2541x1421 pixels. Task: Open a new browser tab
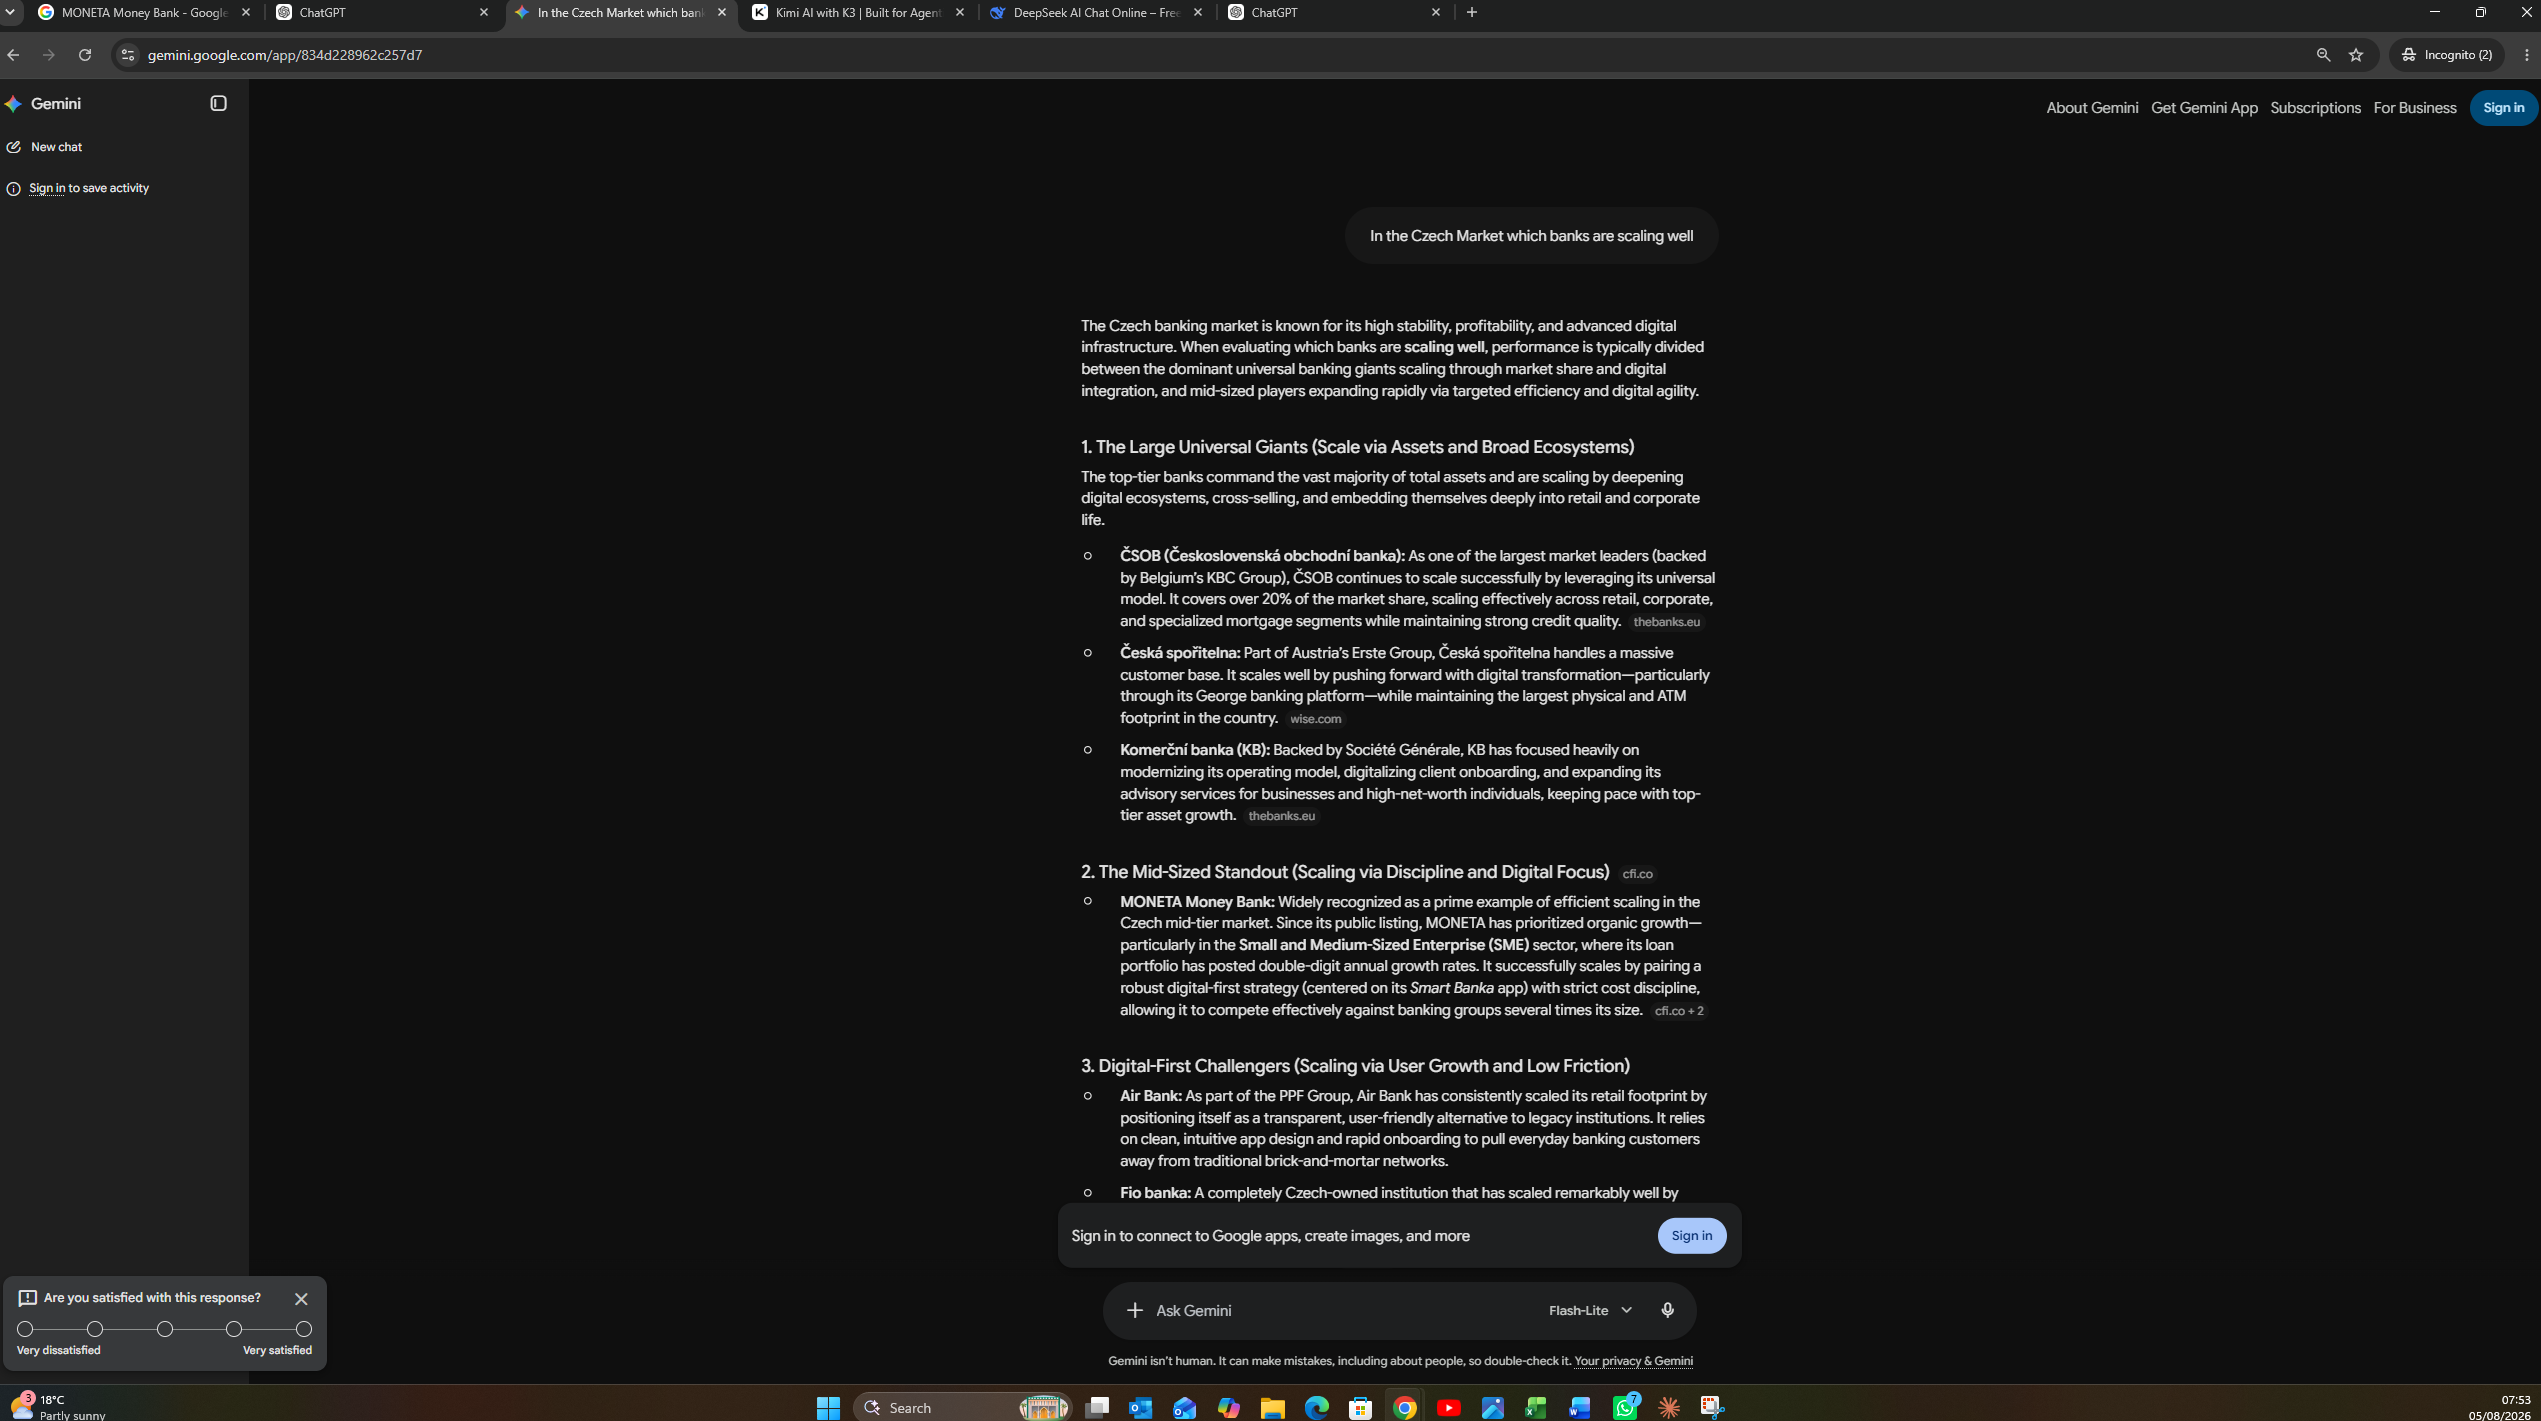1471,13
